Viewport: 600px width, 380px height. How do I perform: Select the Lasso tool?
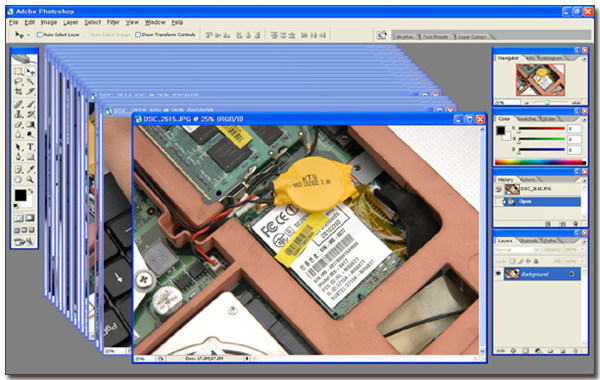[18, 81]
